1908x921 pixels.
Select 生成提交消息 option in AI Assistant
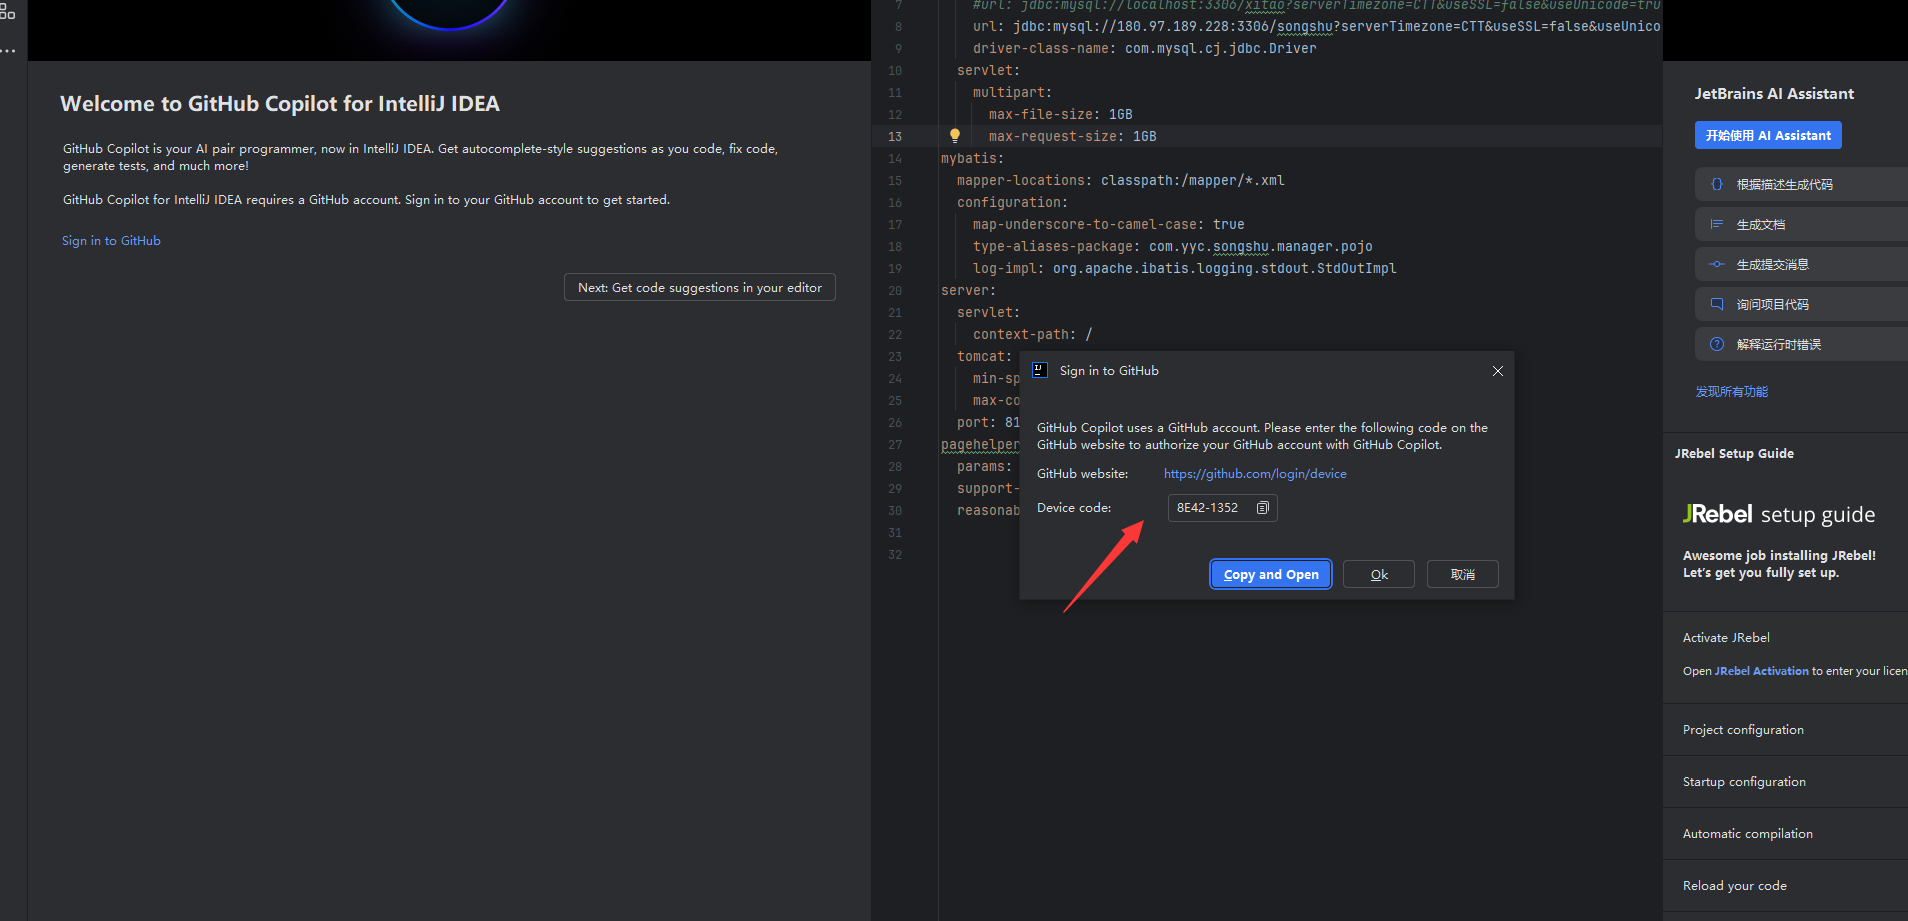[1801, 264]
